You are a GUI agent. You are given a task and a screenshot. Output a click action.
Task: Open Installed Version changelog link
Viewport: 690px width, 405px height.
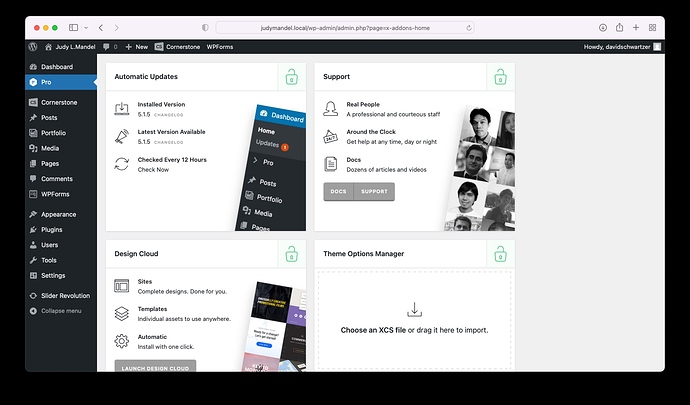[x=169, y=115]
